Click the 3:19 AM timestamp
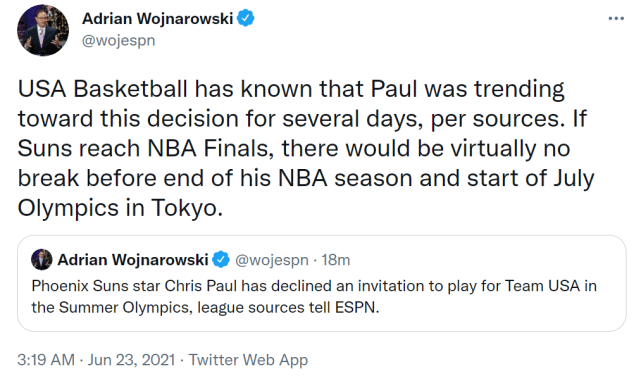This screenshot has width=641, height=376. (46, 360)
